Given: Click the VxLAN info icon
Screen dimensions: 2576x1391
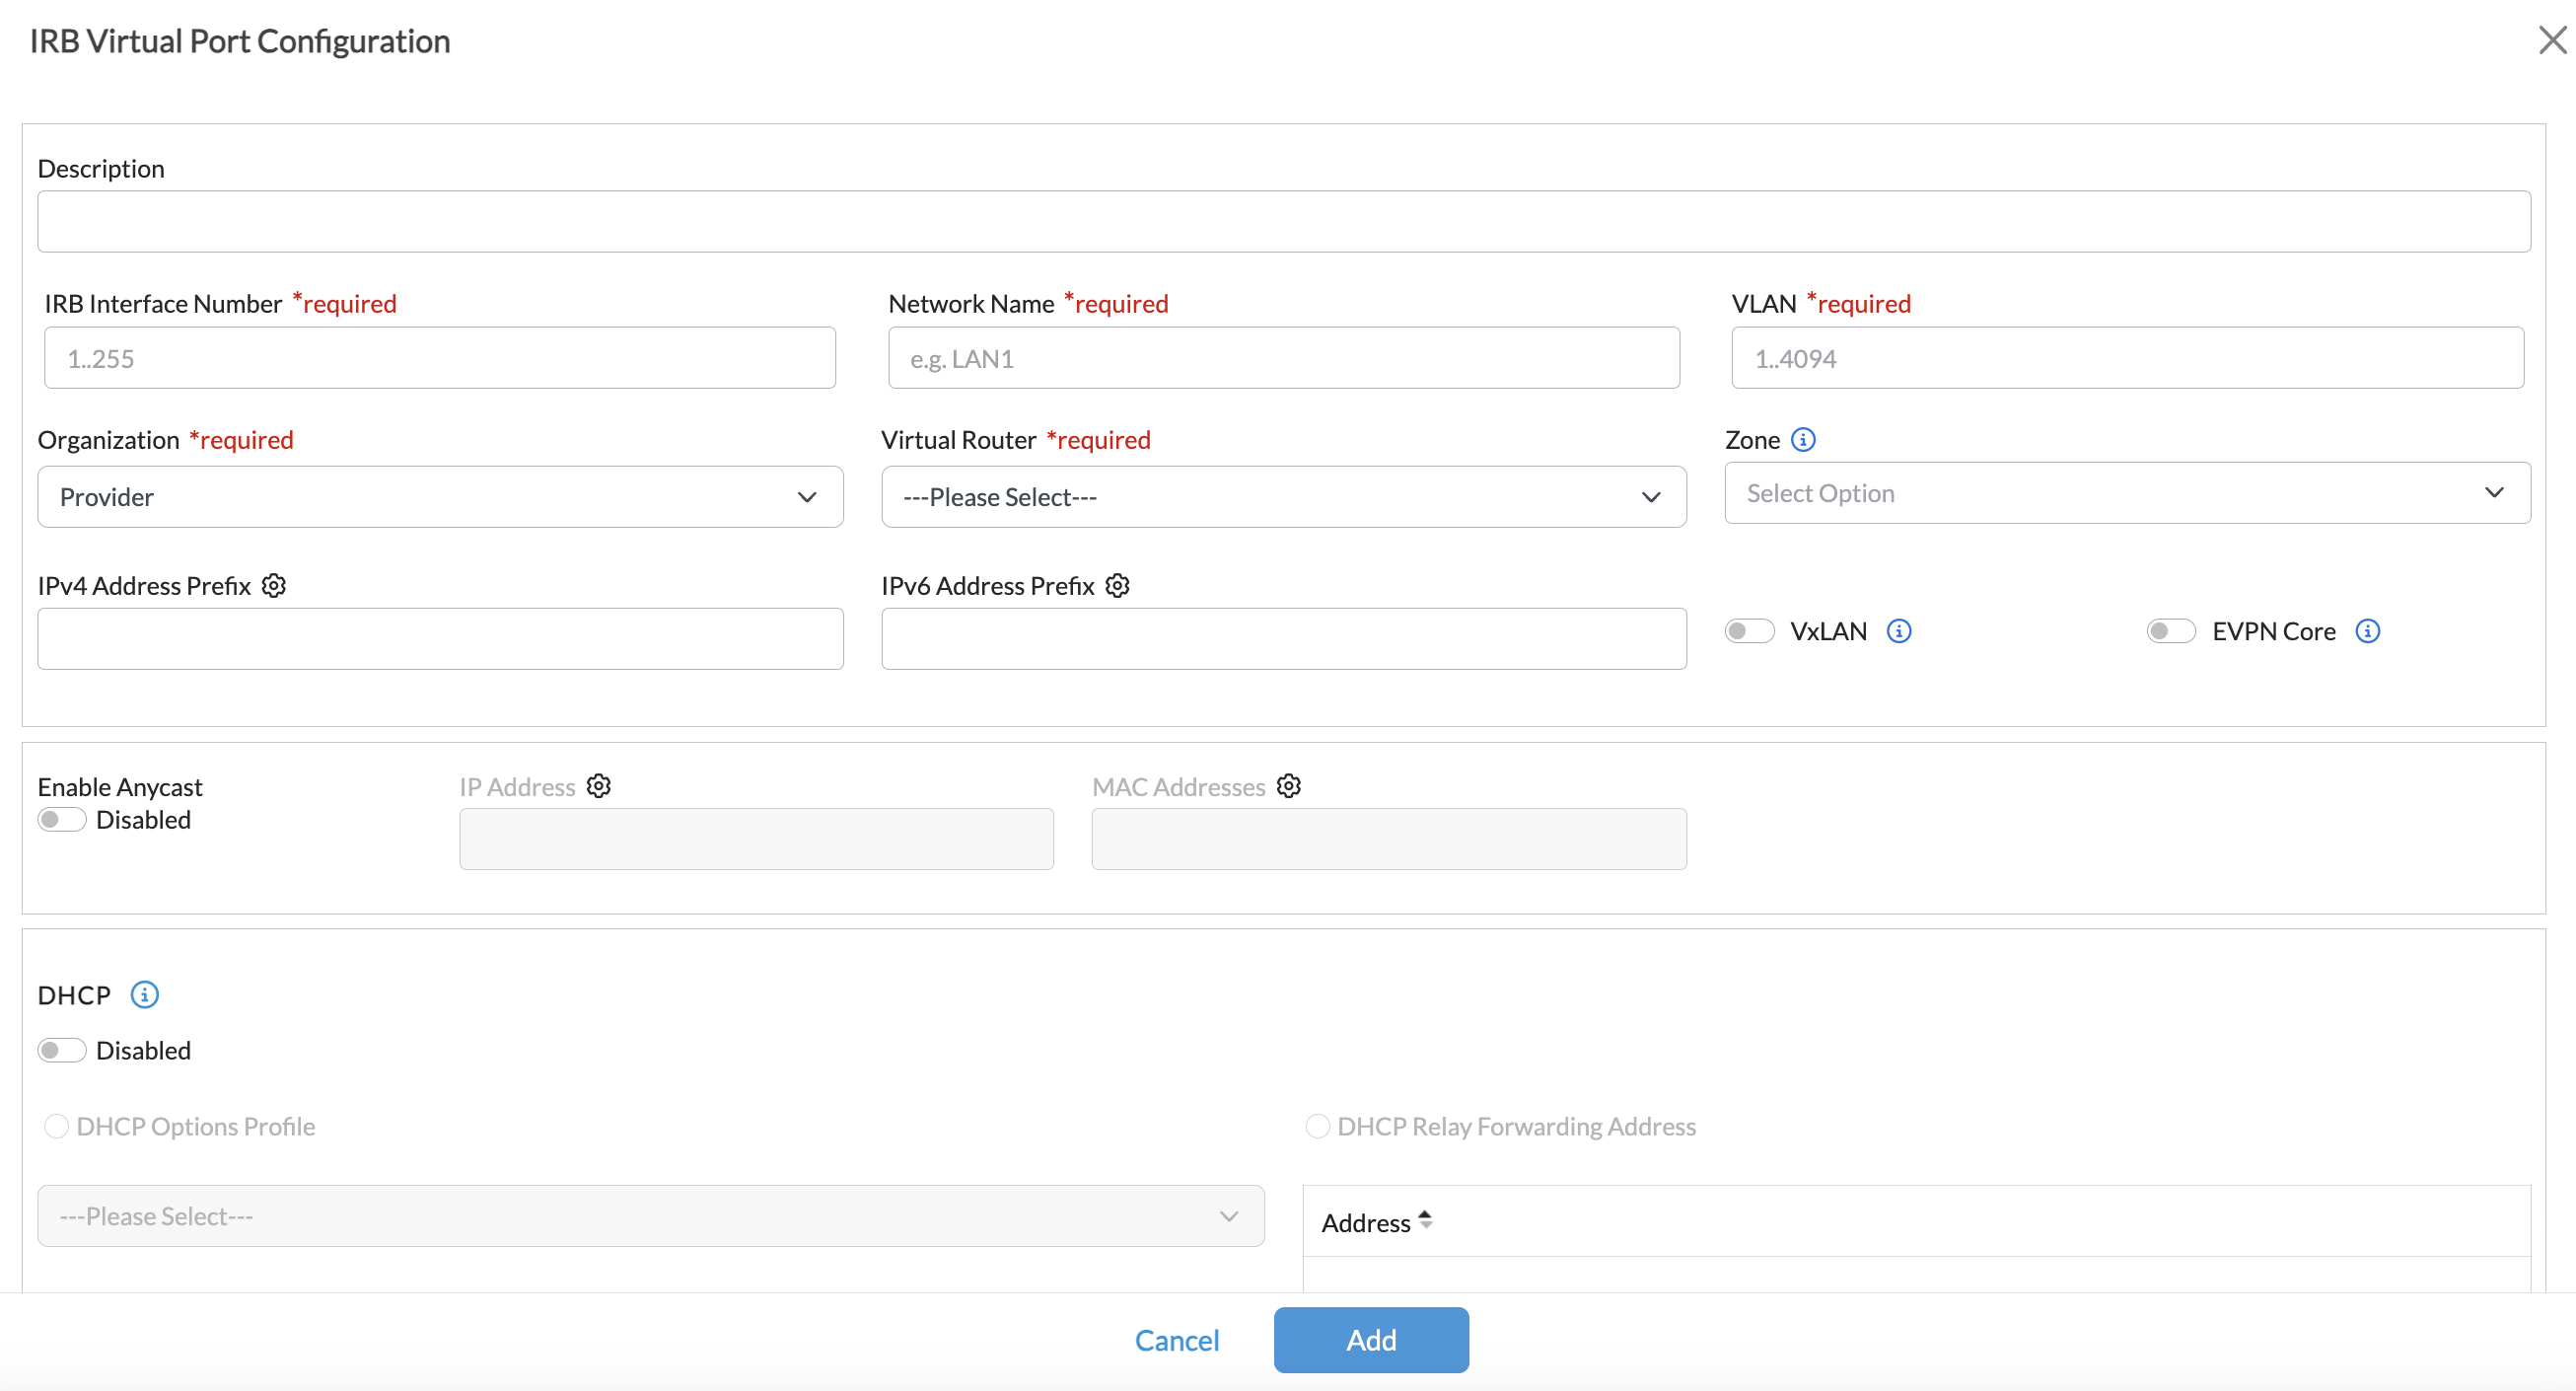Looking at the screenshot, I should (1898, 631).
